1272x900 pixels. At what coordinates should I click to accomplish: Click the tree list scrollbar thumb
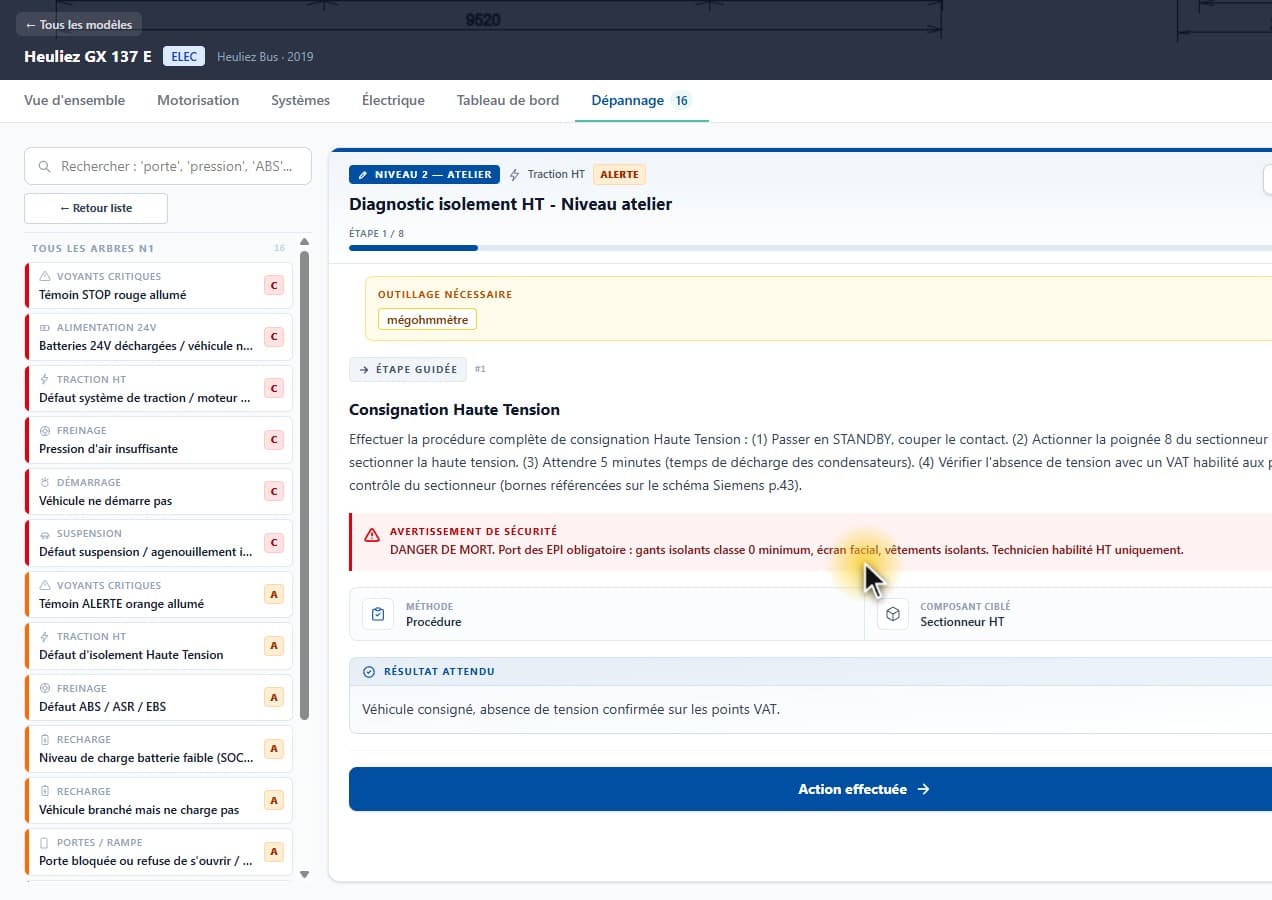click(x=305, y=484)
